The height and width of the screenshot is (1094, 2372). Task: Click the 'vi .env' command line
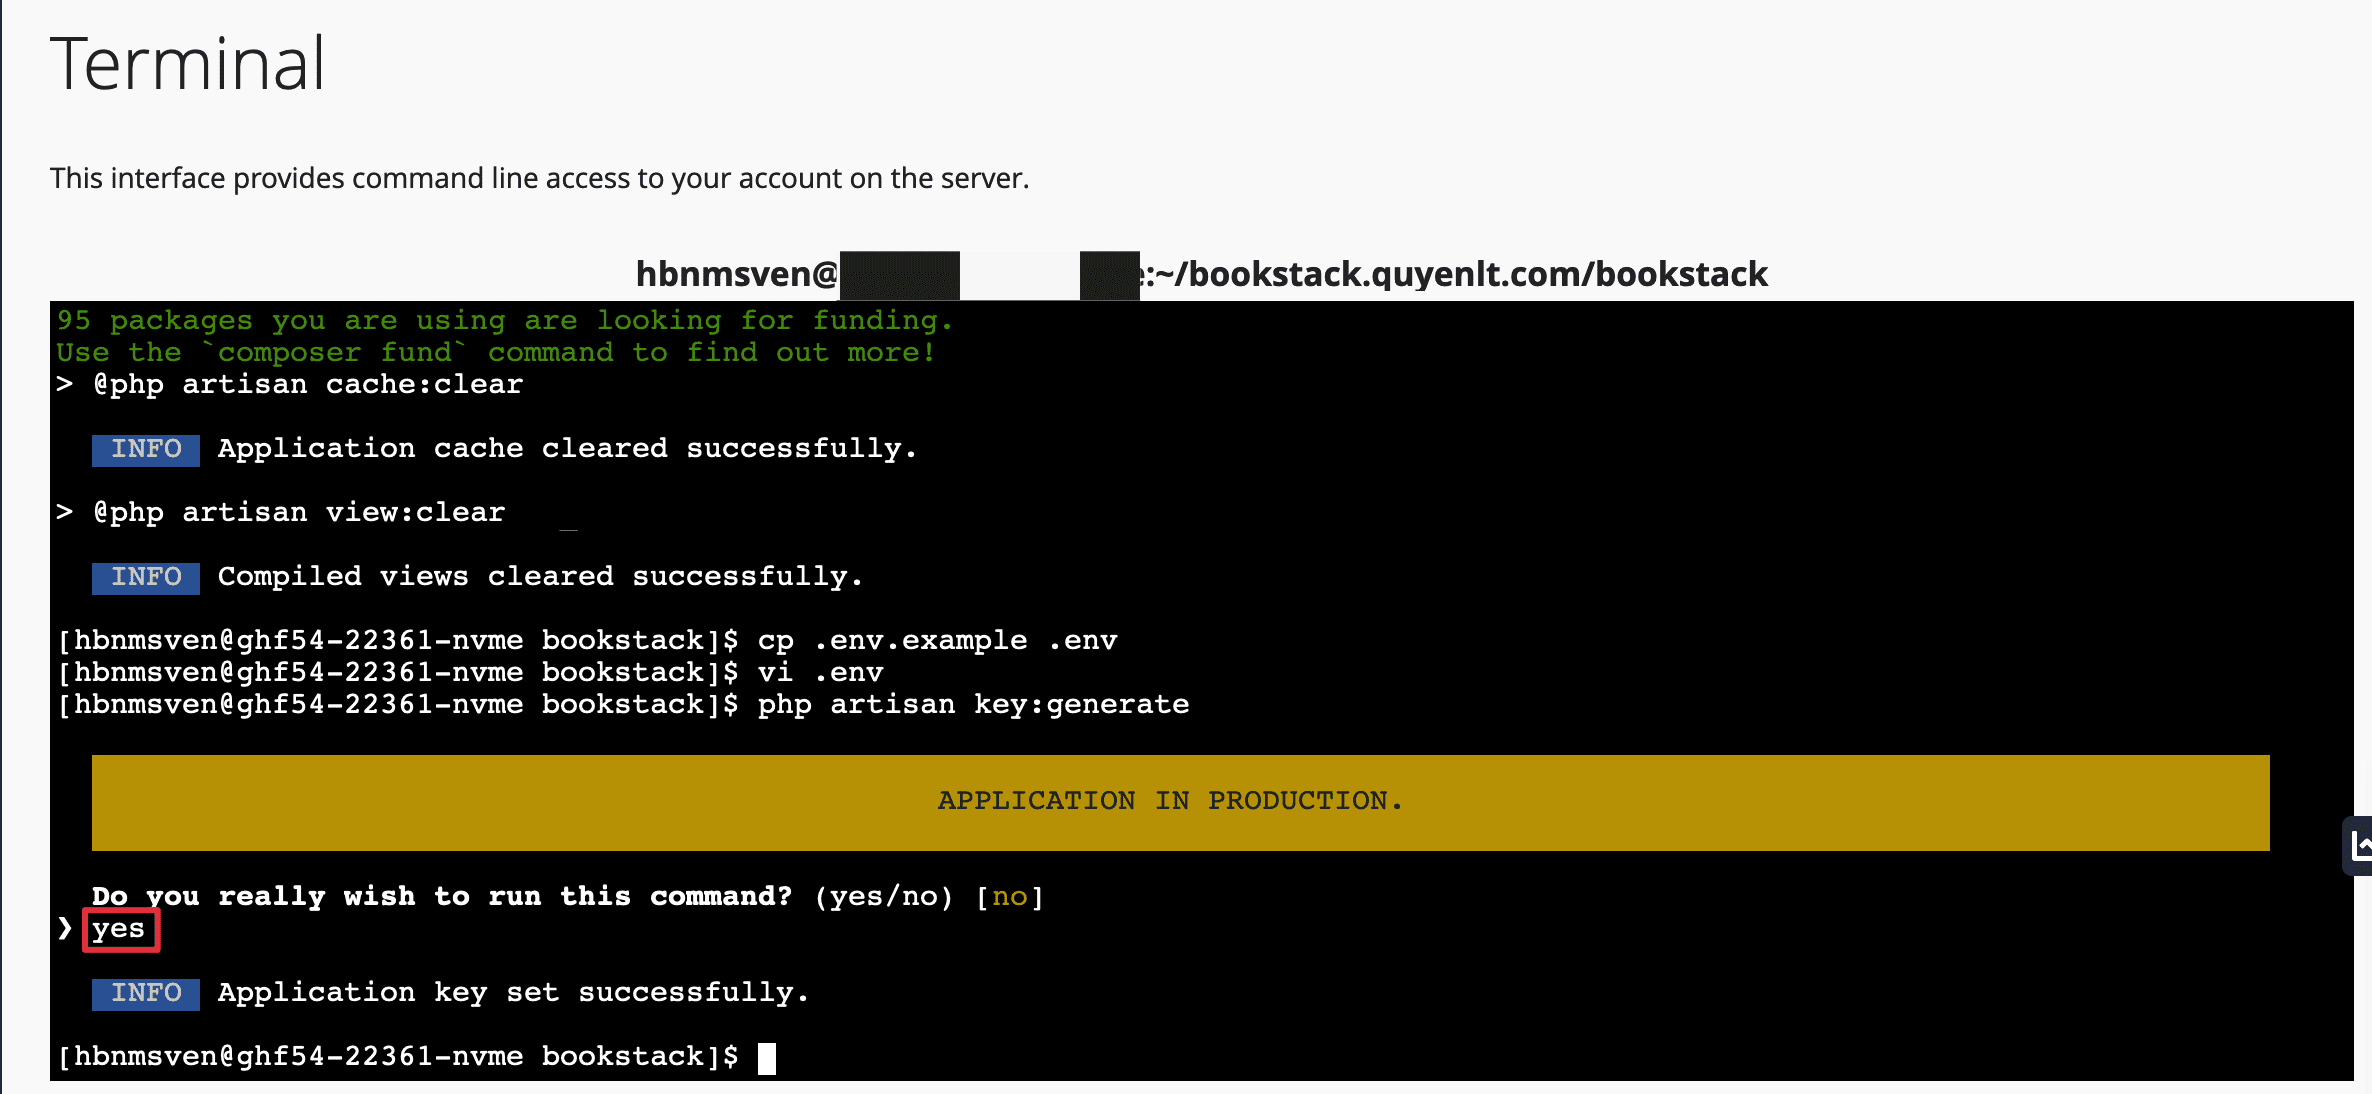820,673
